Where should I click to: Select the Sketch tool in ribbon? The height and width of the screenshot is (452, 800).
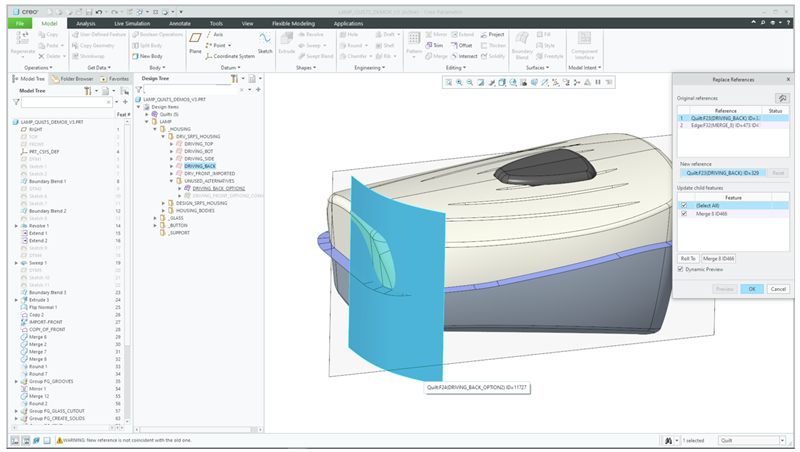pos(265,42)
